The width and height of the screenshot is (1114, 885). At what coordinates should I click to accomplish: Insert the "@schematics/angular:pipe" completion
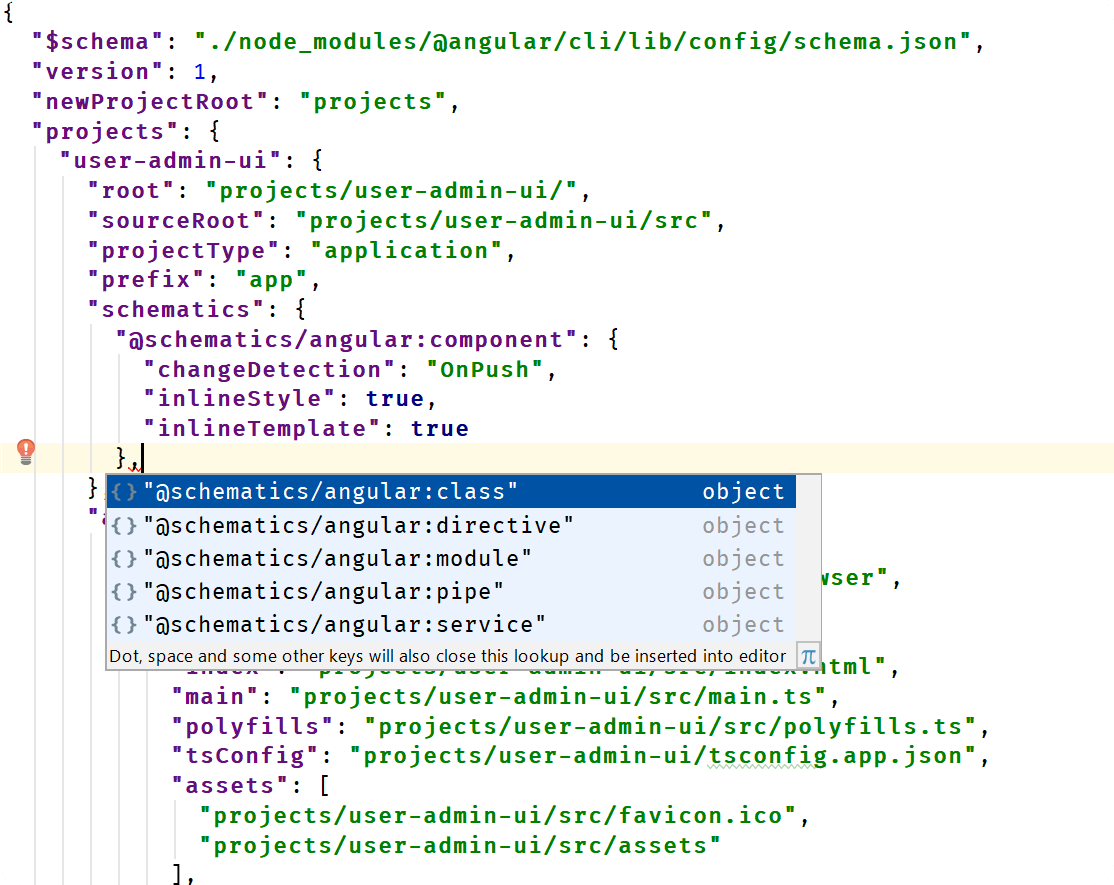pyautogui.click(x=323, y=591)
